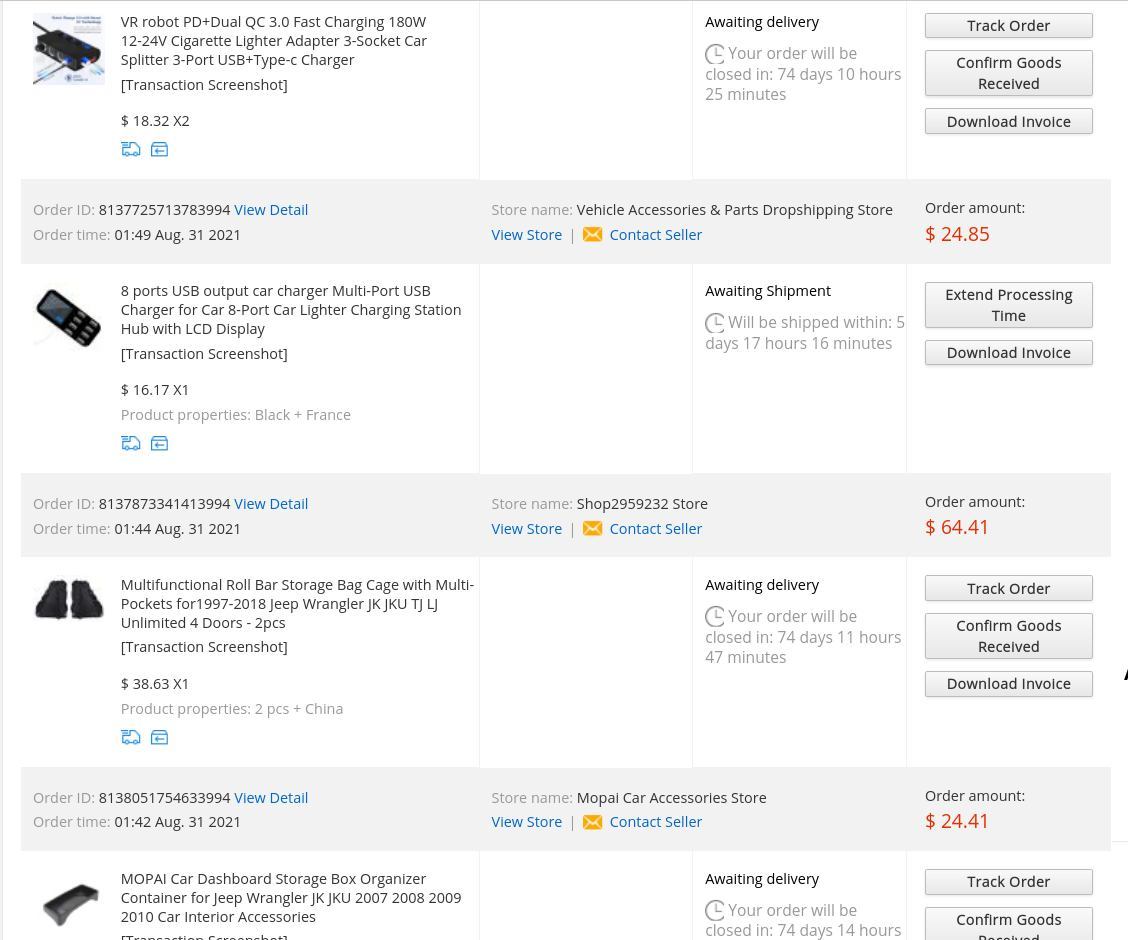Contact Seller of Mopai Car Accessories Store

(x=655, y=822)
